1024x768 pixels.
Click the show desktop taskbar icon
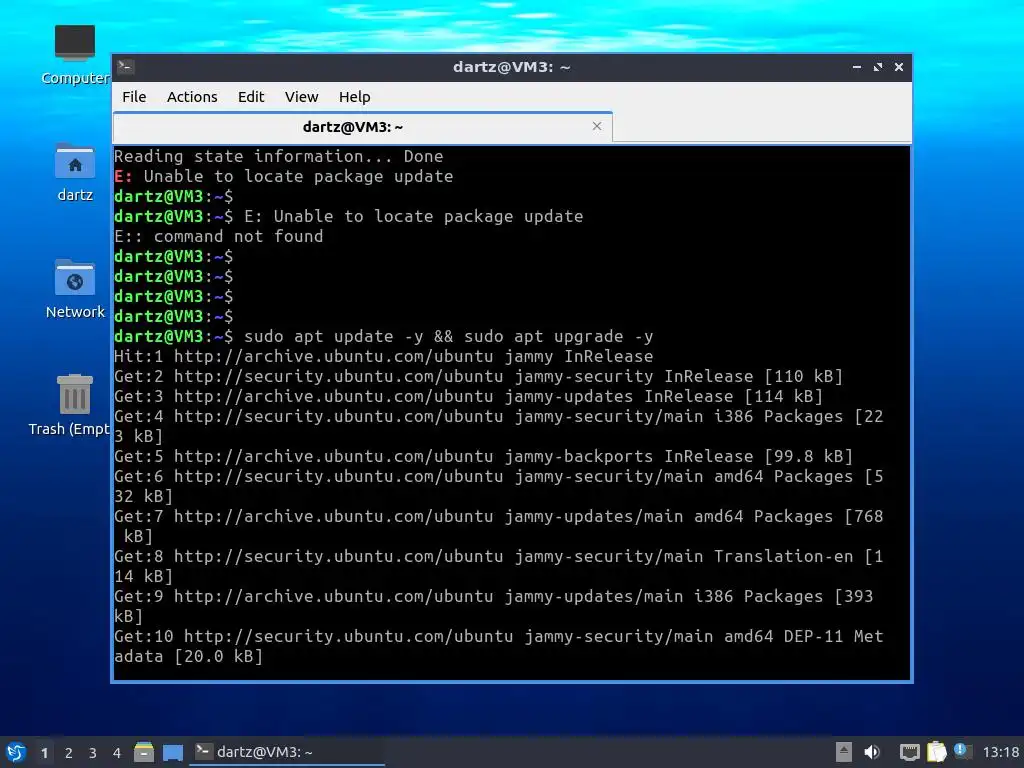(172, 753)
